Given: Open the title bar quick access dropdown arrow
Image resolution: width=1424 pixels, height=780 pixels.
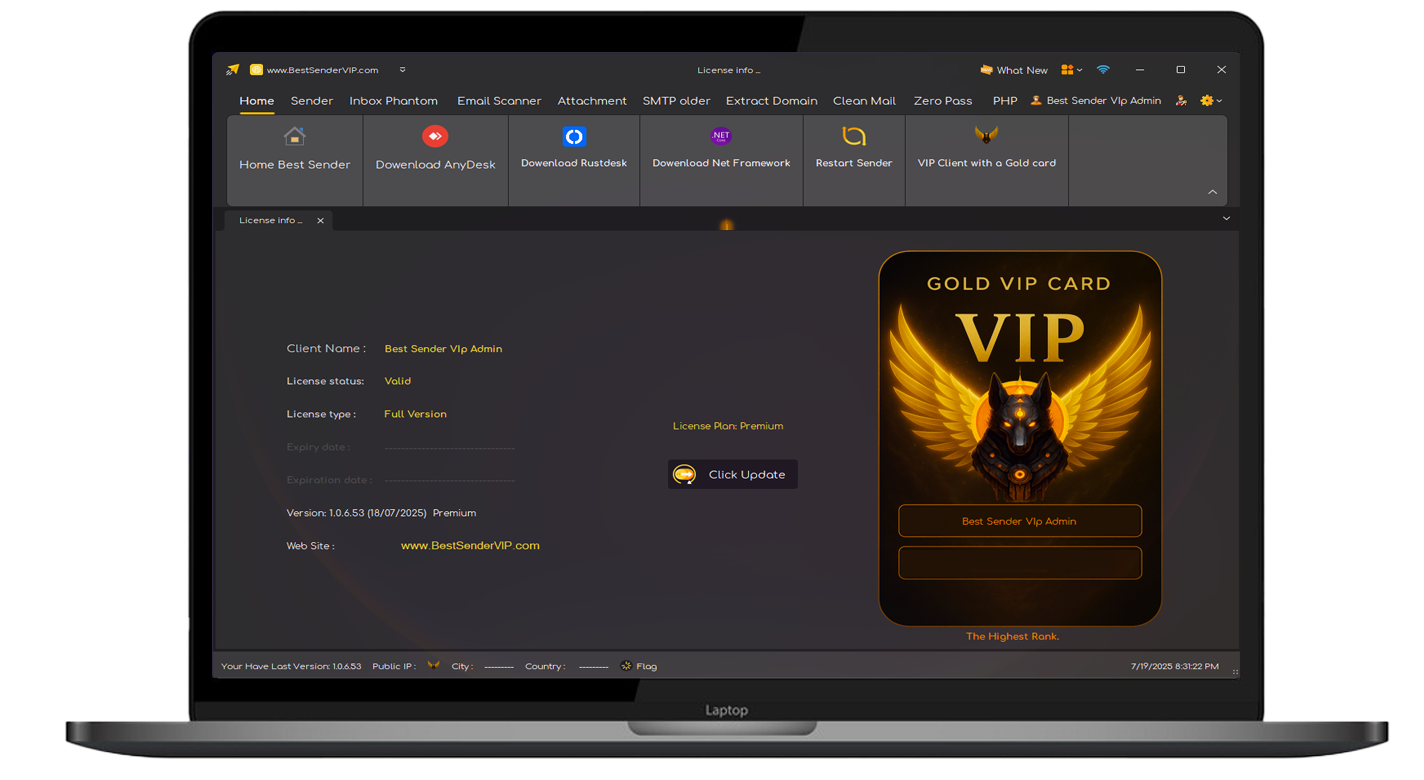Looking at the screenshot, I should [x=403, y=70].
